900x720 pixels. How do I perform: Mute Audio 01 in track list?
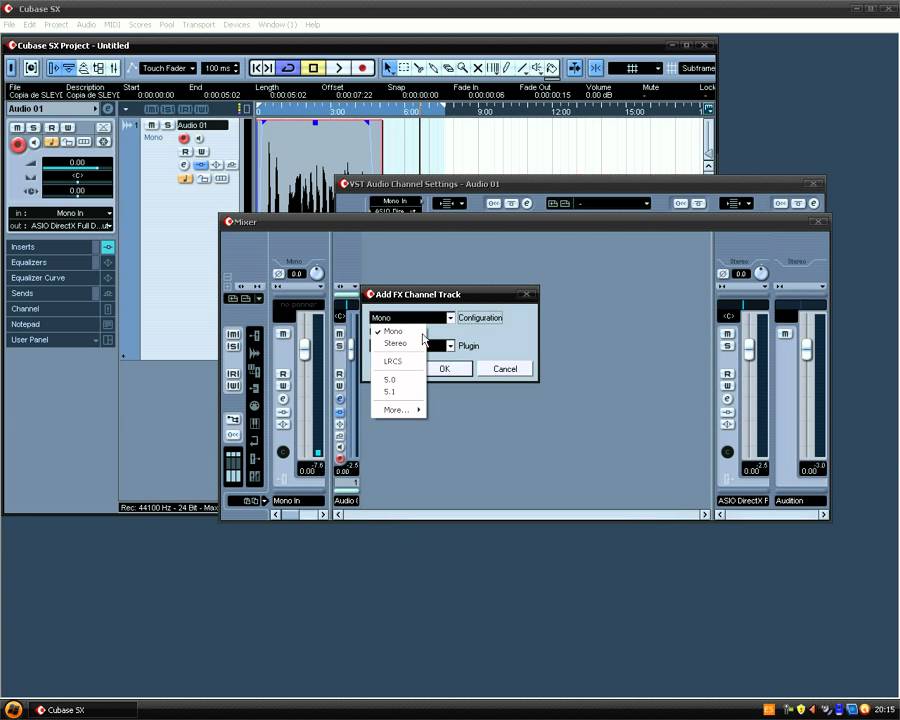pyautogui.click(x=151, y=125)
